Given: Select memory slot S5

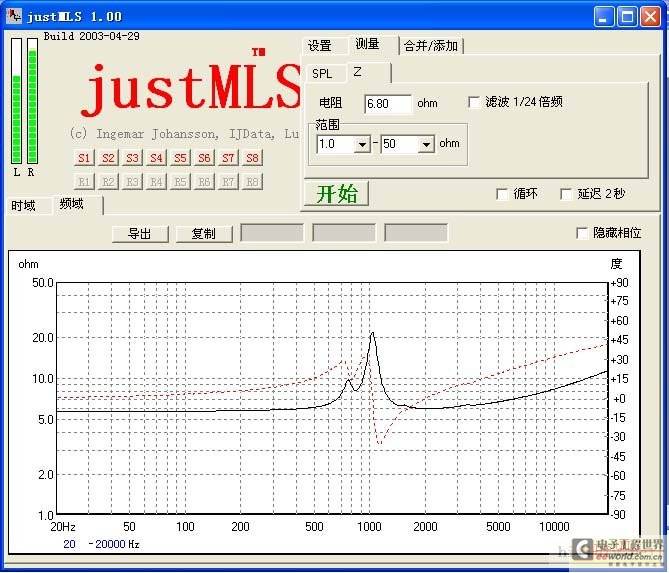Looking at the screenshot, I should click(180, 158).
